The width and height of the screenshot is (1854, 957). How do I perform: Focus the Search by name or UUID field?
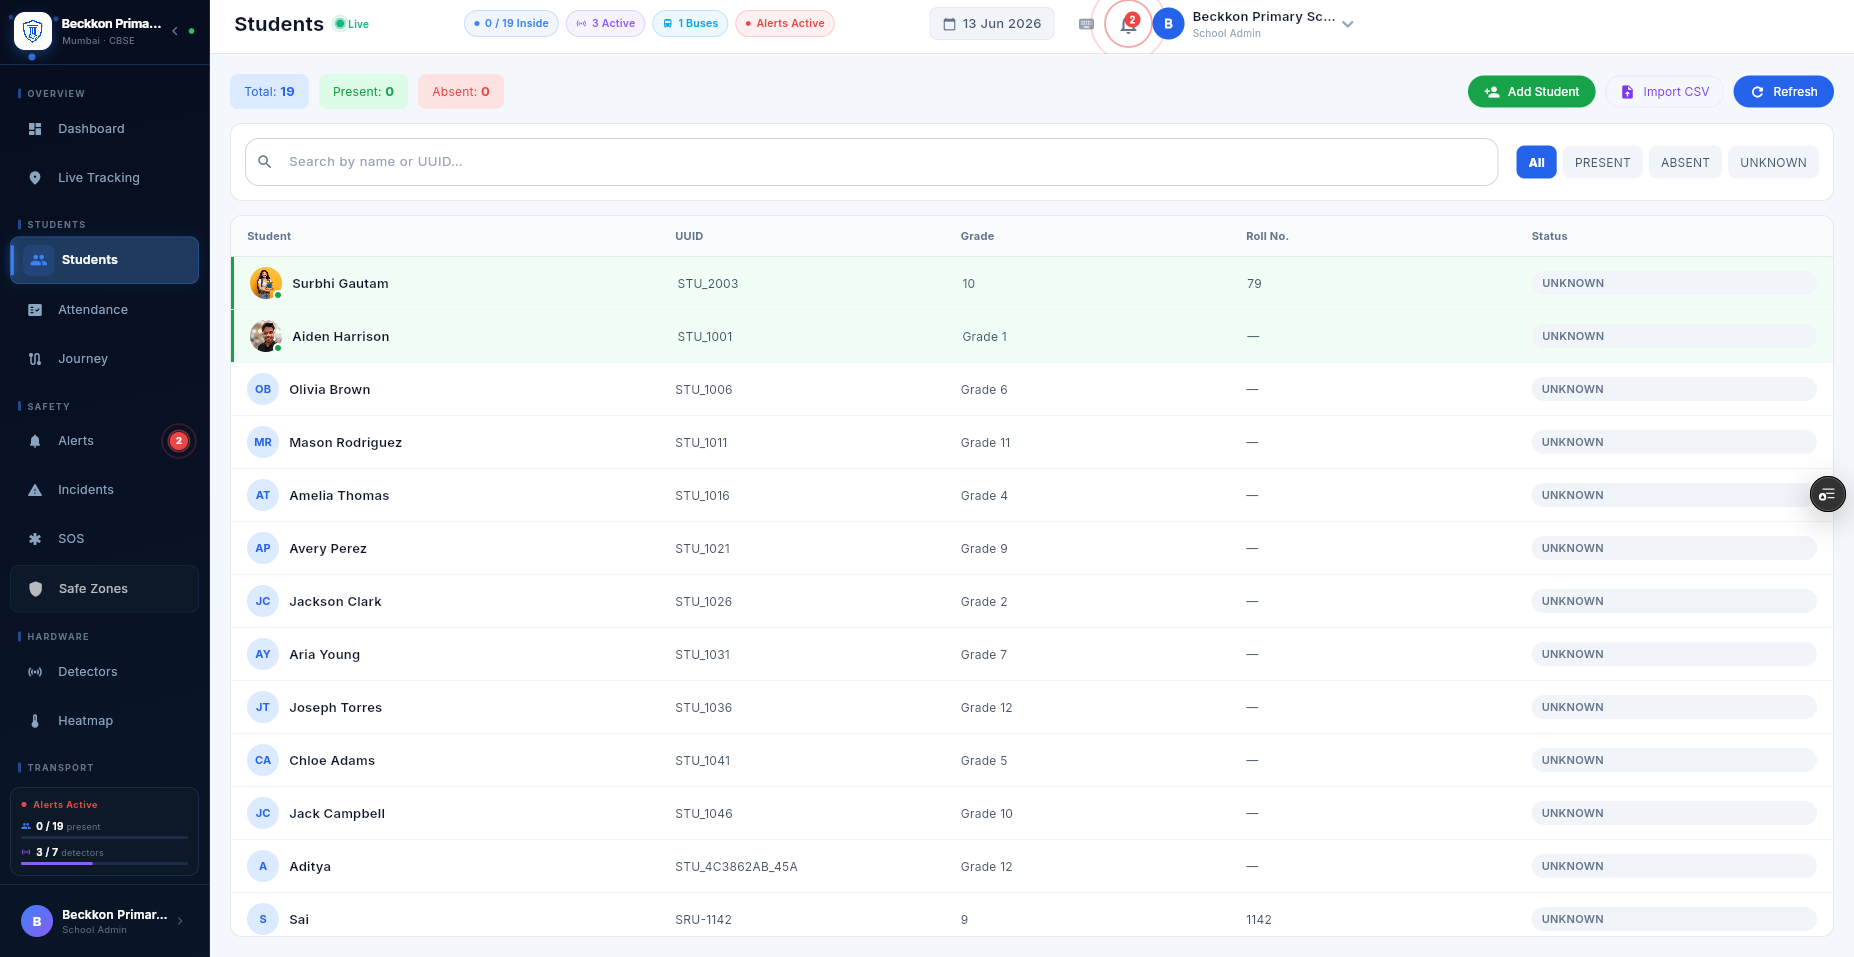[x=871, y=162]
